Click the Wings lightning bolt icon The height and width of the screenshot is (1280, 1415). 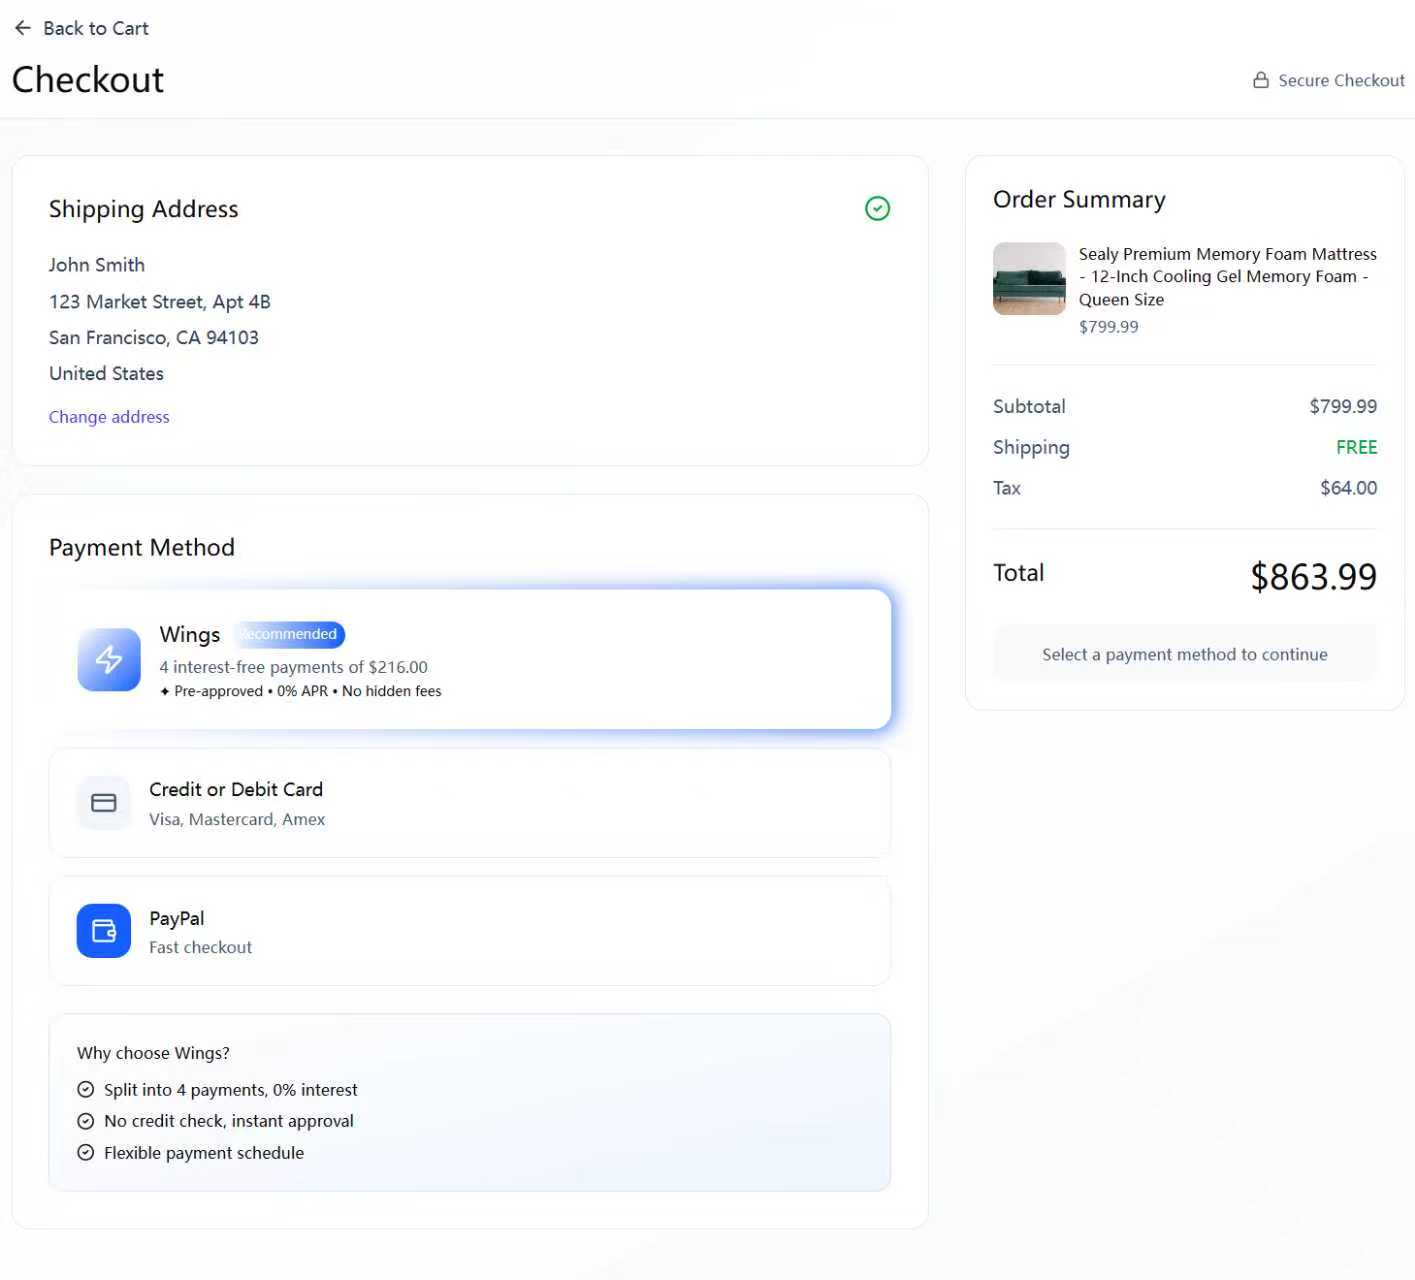(x=109, y=659)
